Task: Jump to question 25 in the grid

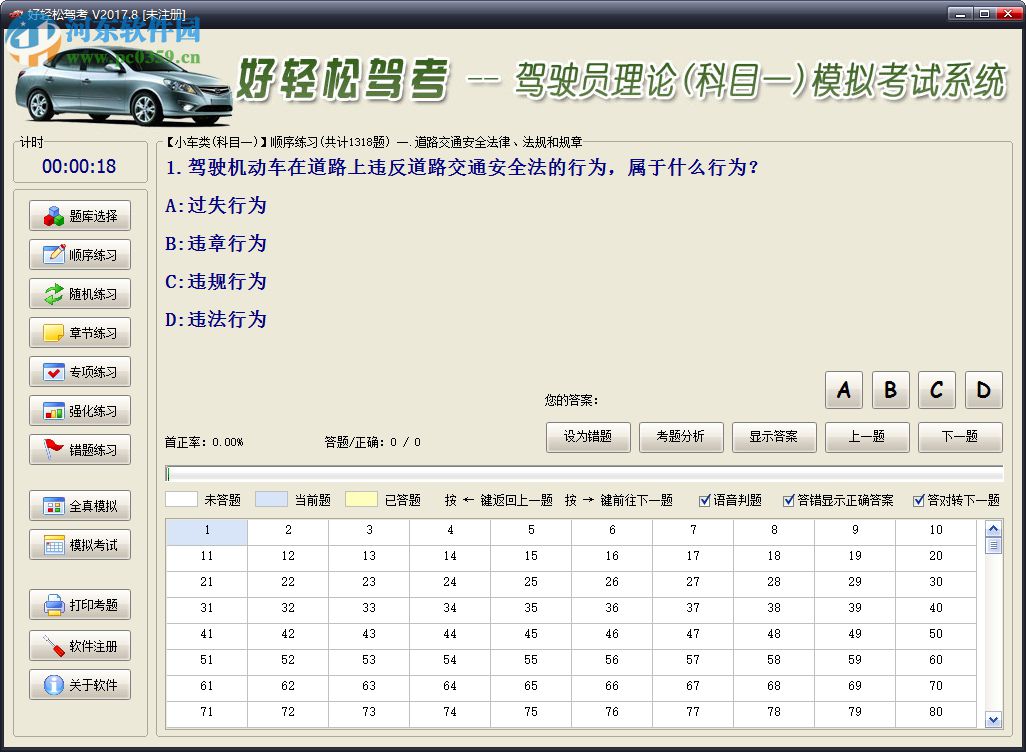Action: (x=530, y=581)
